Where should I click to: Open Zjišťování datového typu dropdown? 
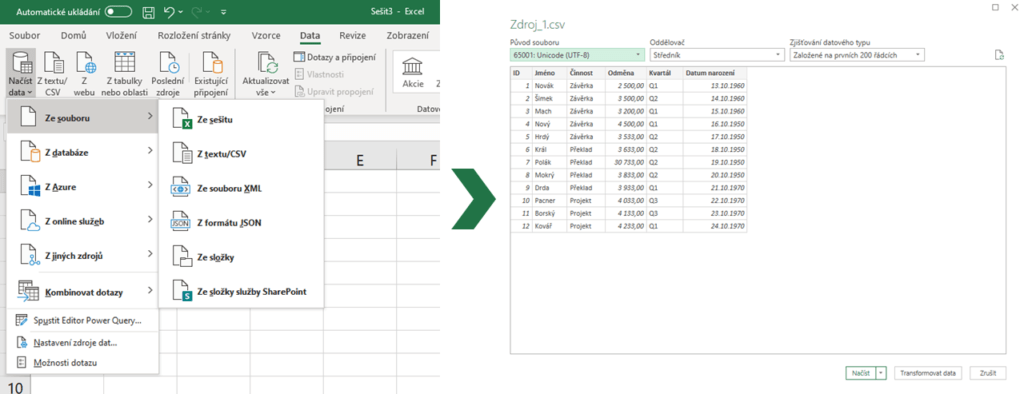click(x=857, y=56)
